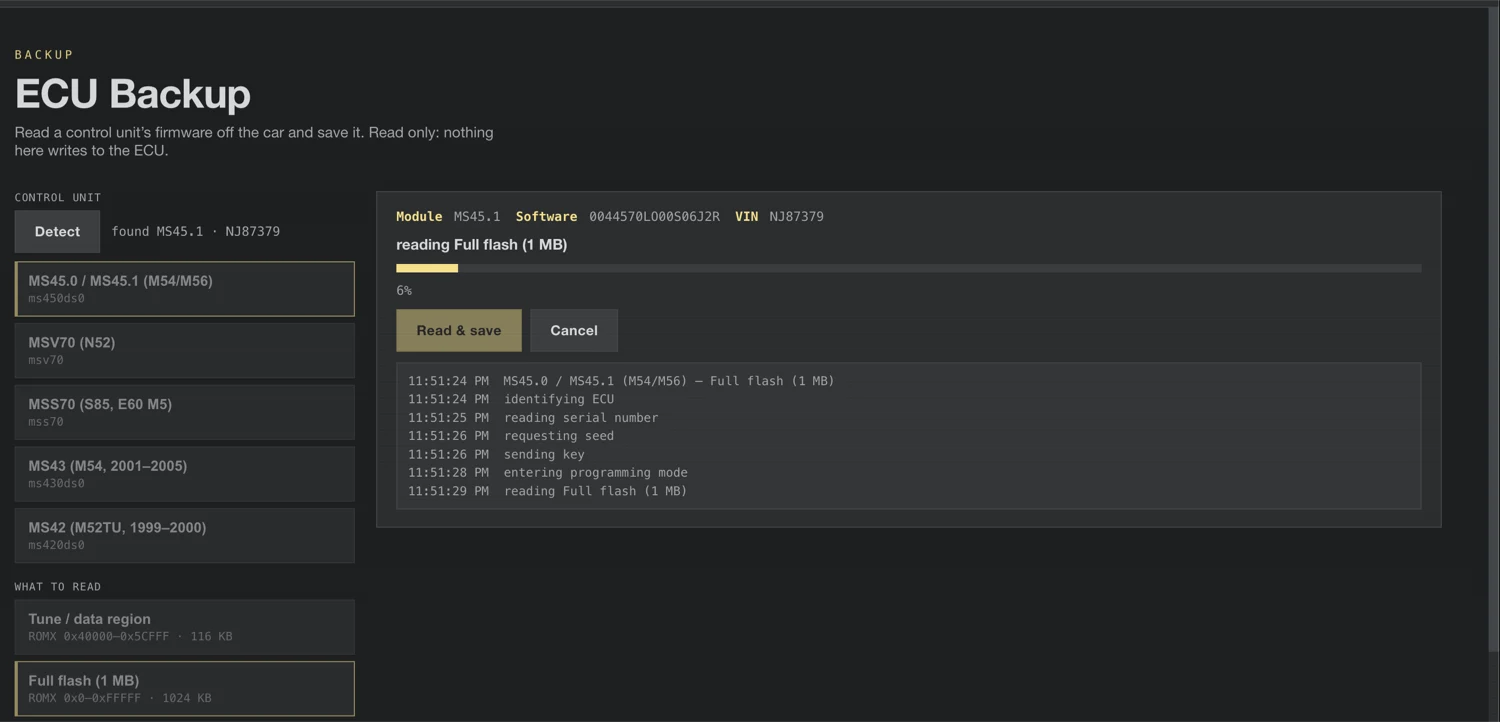The height and width of the screenshot is (722, 1500).
Task: Click 'found MS45.1 · NJ87379' status text
Action: point(195,231)
